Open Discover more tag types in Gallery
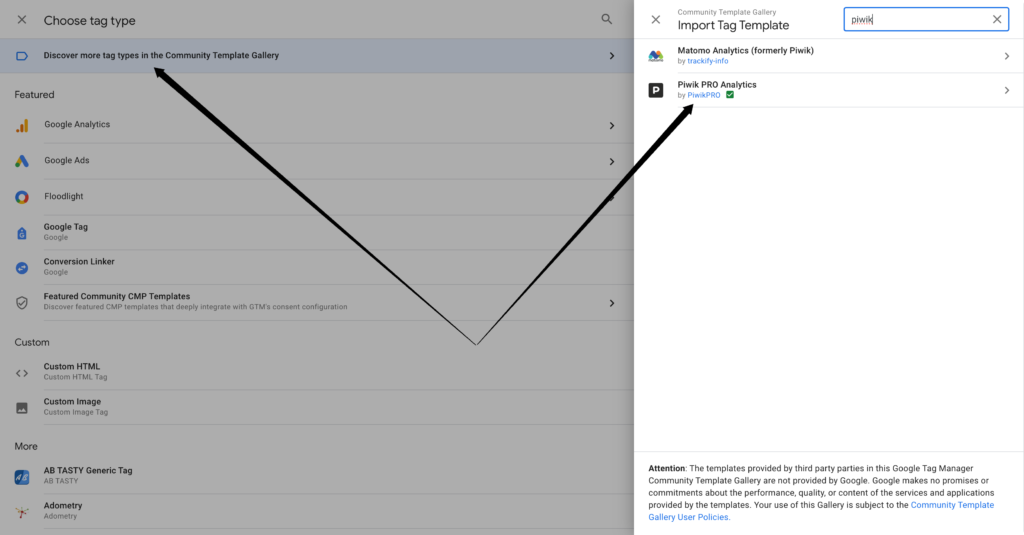 pos(161,56)
